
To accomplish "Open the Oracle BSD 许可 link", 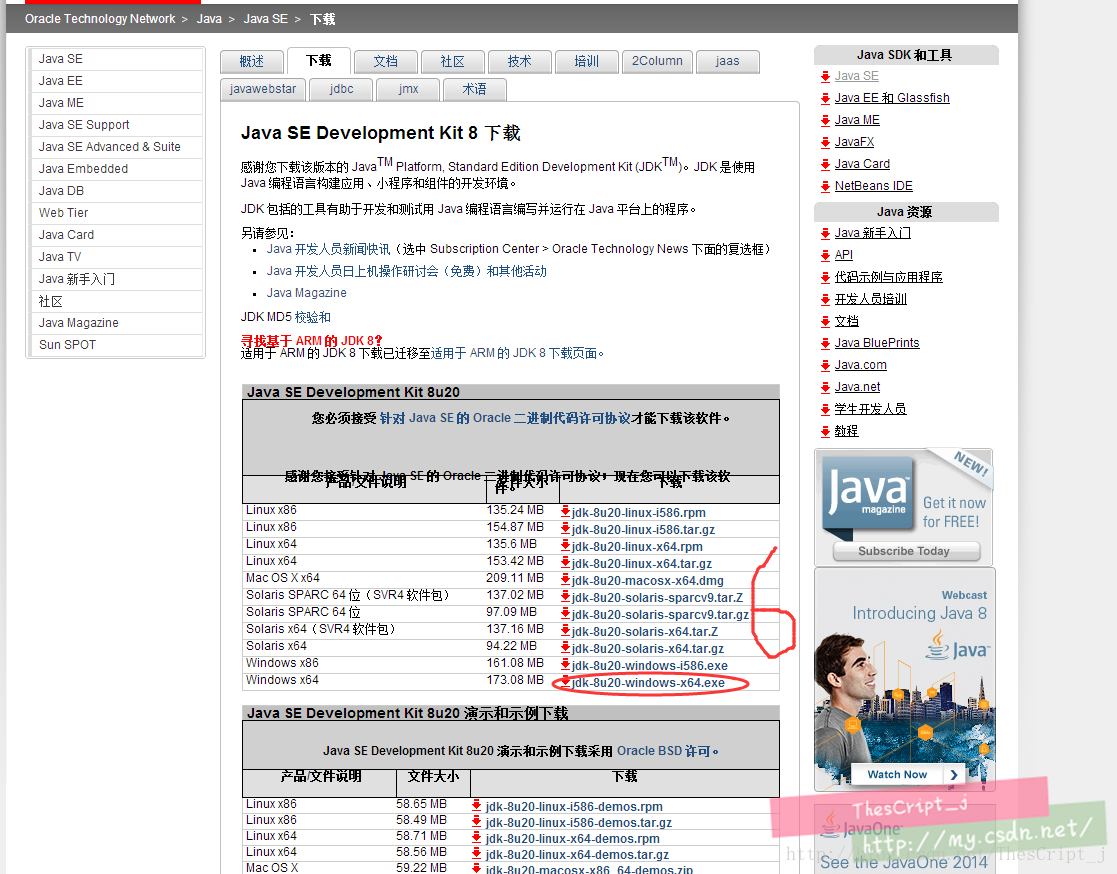I will click(x=663, y=751).
